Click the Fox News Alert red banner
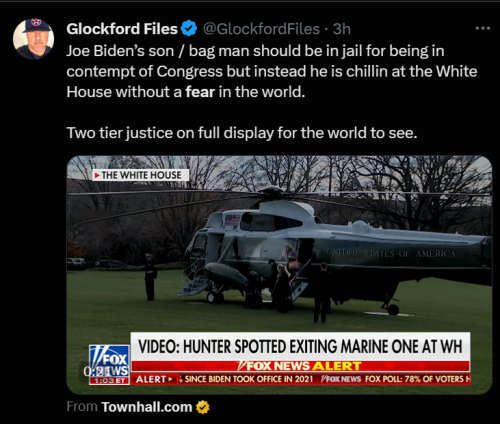The image size is (500, 424). tap(301, 366)
